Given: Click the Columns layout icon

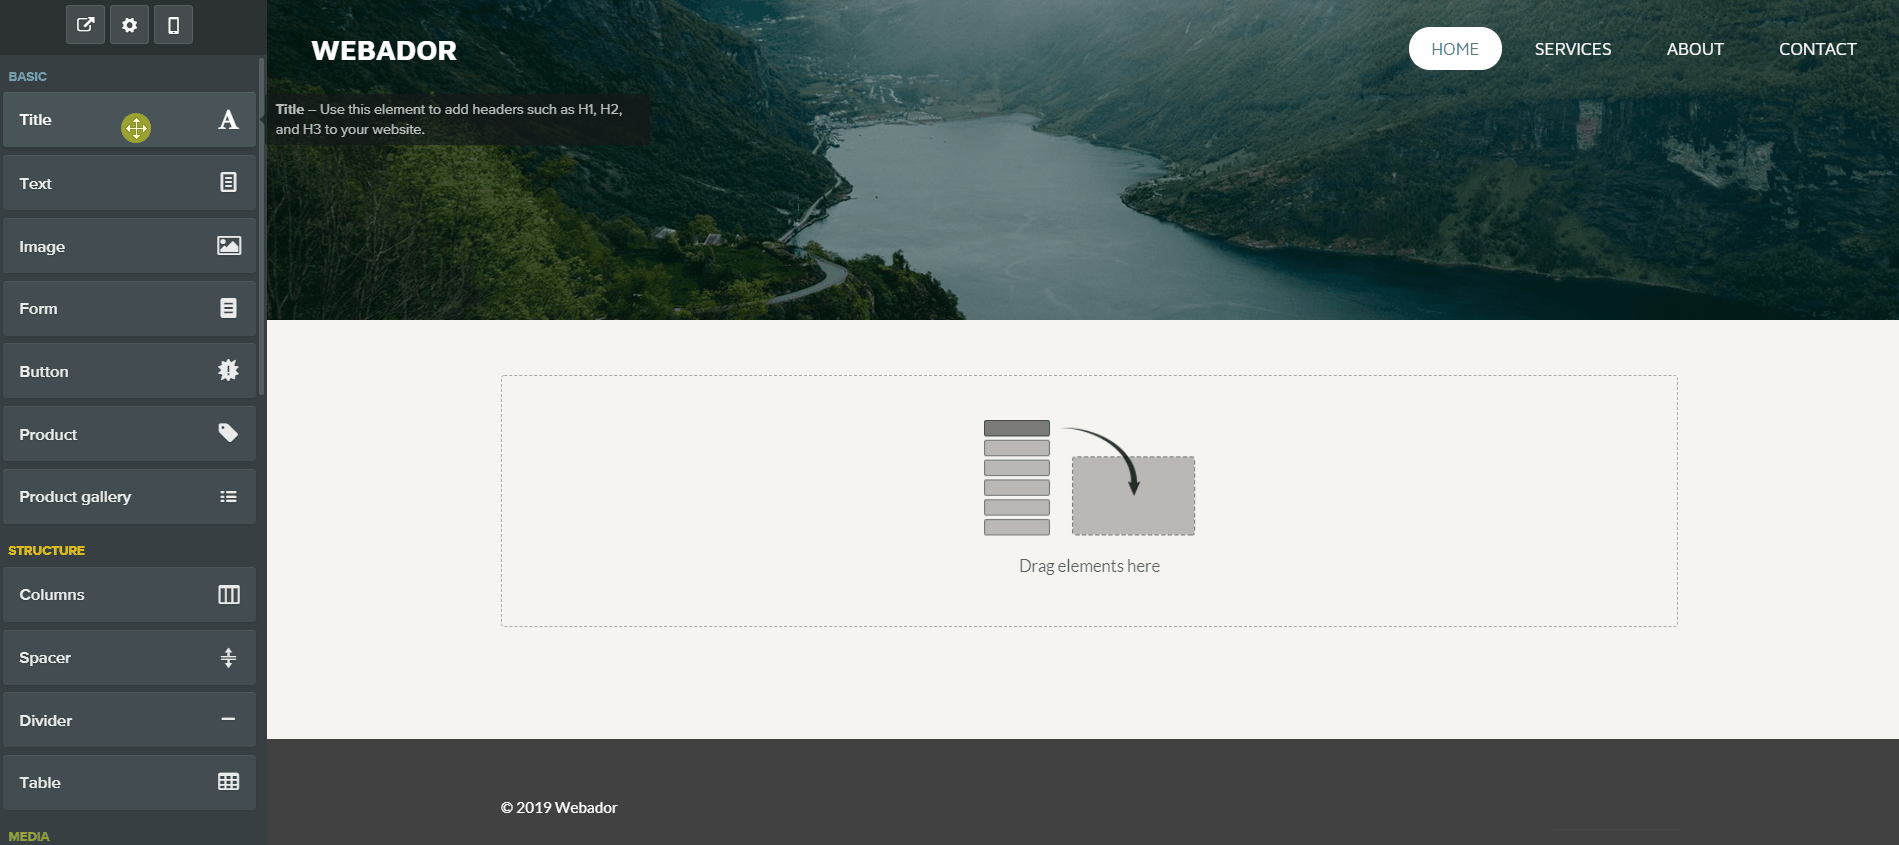Looking at the screenshot, I should tap(229, 595).
